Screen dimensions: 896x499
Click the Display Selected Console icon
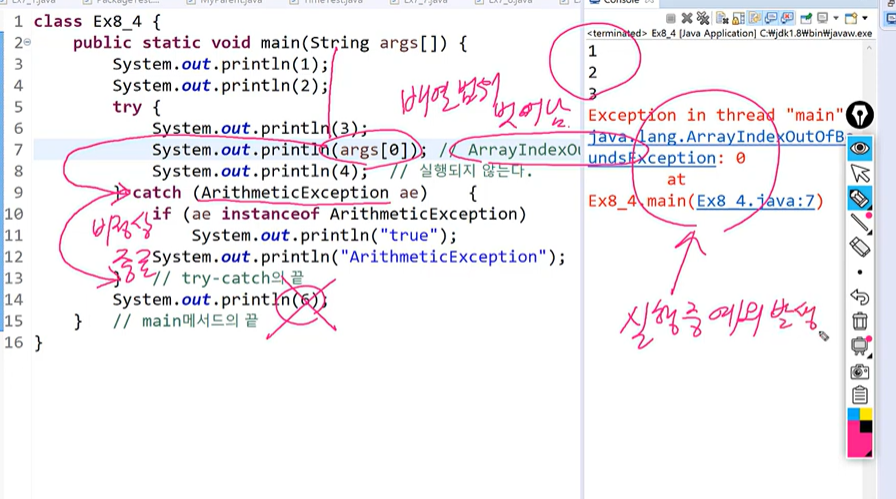click(x=822, y=18)
